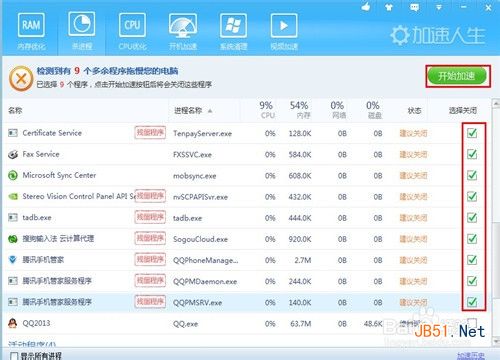
Task: Uncheck the nvSCPAPISvr.exe row close checkbox
Action: click(x=472, y=196)
